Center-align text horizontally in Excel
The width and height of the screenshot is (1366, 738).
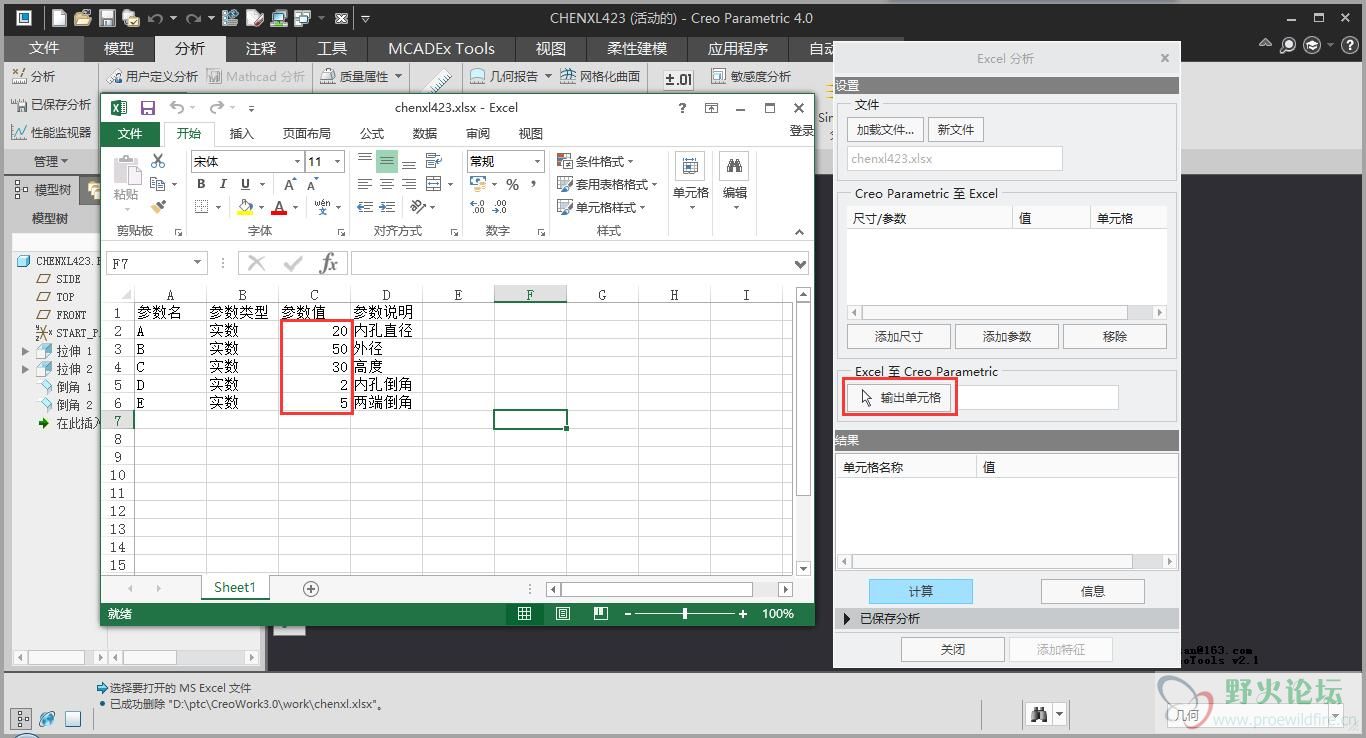pyautogui.click(x=387, y=184)
